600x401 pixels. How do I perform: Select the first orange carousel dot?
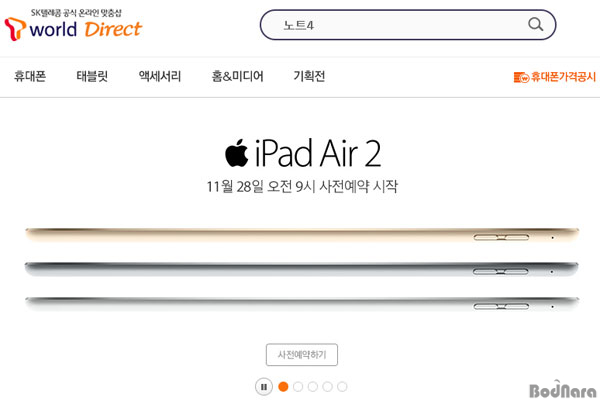(x=283, y=386)
